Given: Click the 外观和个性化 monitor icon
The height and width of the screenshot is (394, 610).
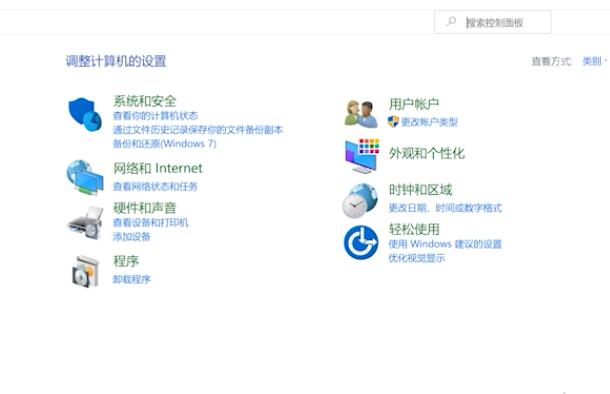Looking at the screenshot, I should pos(362,156).
